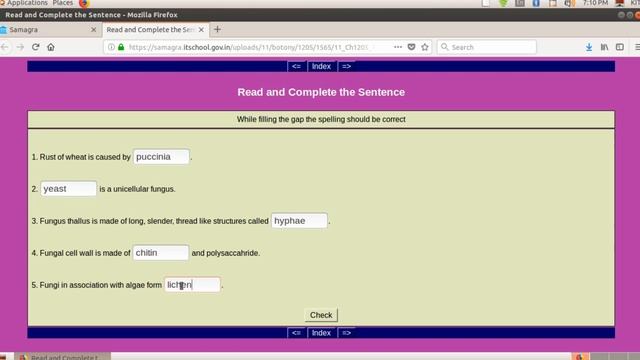The height and width of the screenshot is (360, 640).
Task: Focus the hyphae answer field
Action: (299, 221)
